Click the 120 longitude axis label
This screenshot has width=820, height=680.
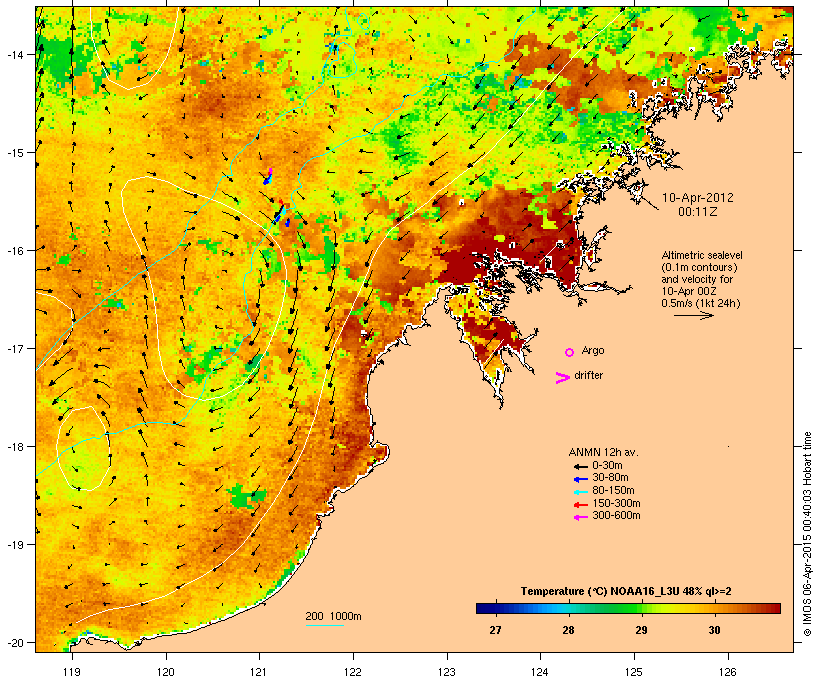166,672
